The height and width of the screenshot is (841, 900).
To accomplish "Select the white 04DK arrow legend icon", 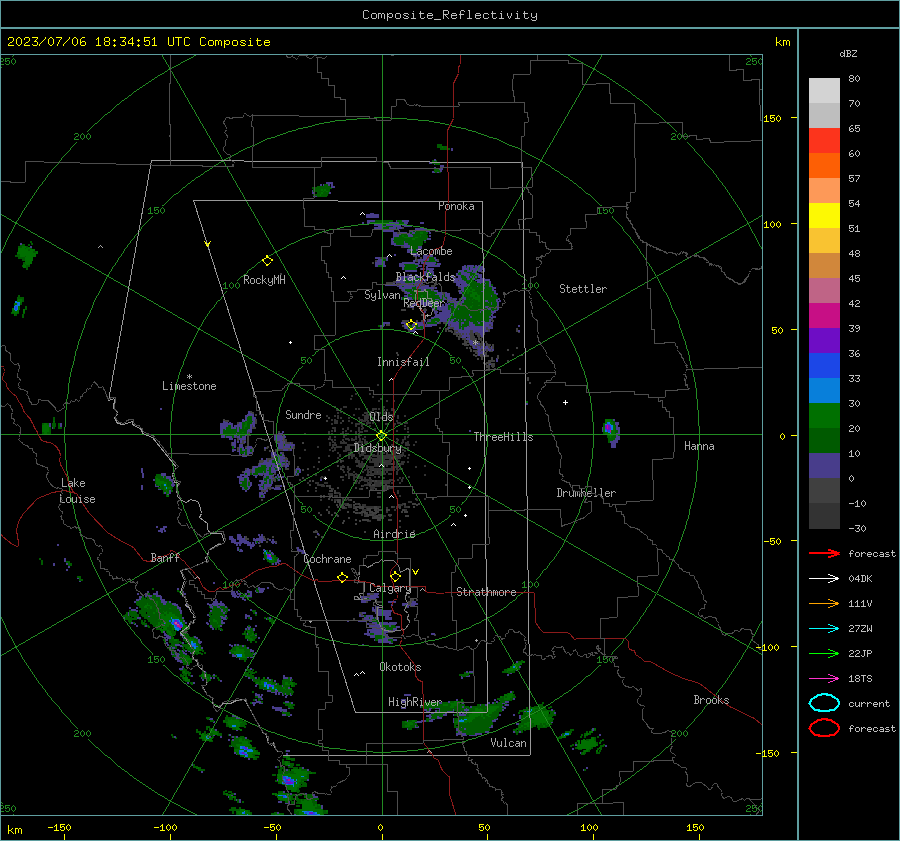I will click(824, 579).
